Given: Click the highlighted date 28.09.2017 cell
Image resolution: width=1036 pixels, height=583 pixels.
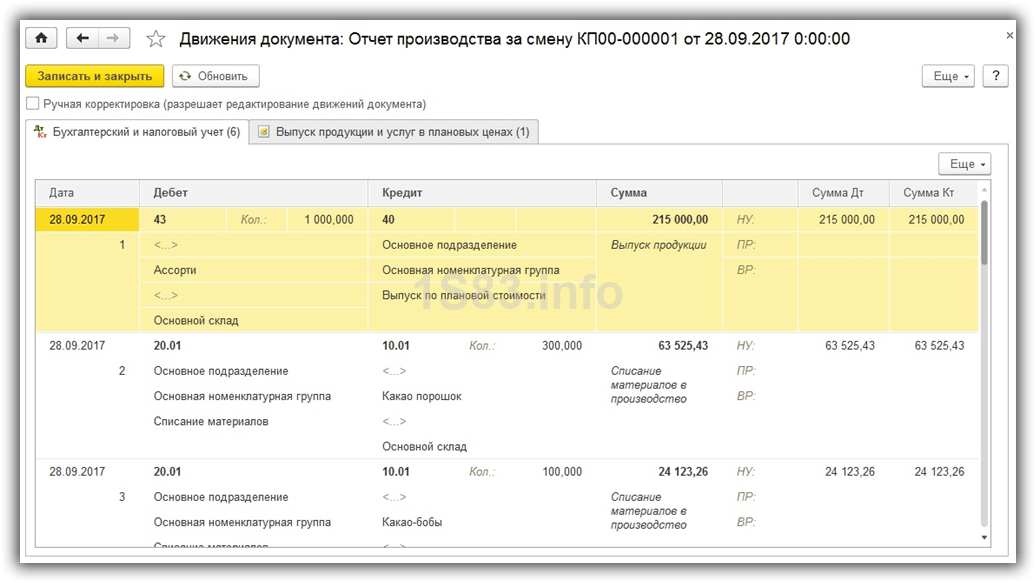Looking at the screenshot, I should pos(87,219).
